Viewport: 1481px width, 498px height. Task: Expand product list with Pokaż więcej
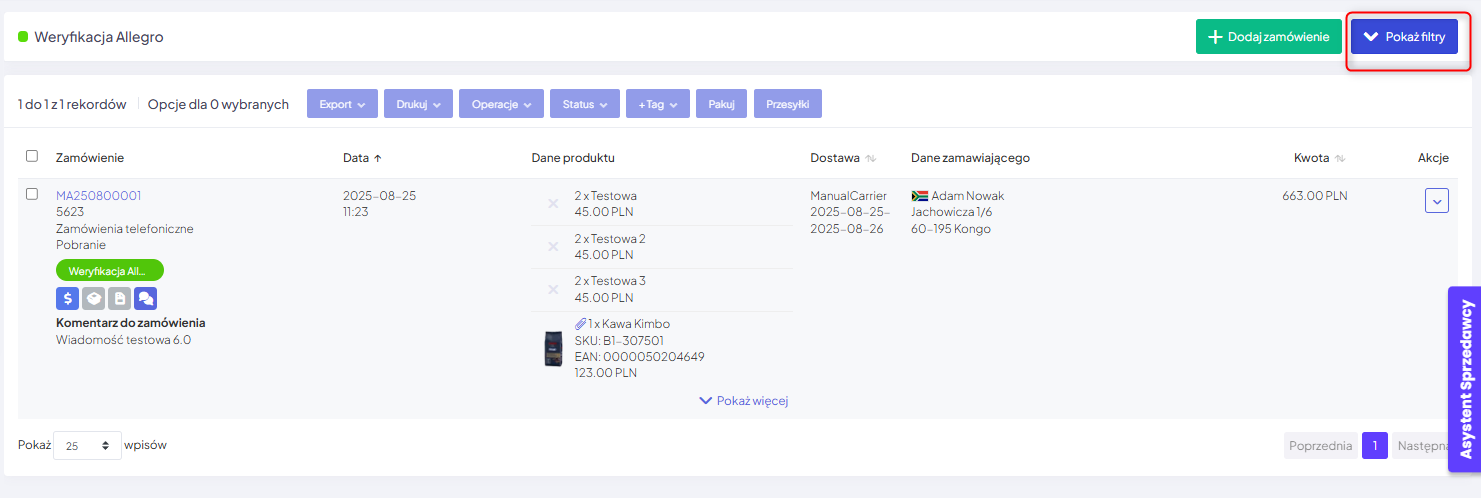tap(744, 401)
